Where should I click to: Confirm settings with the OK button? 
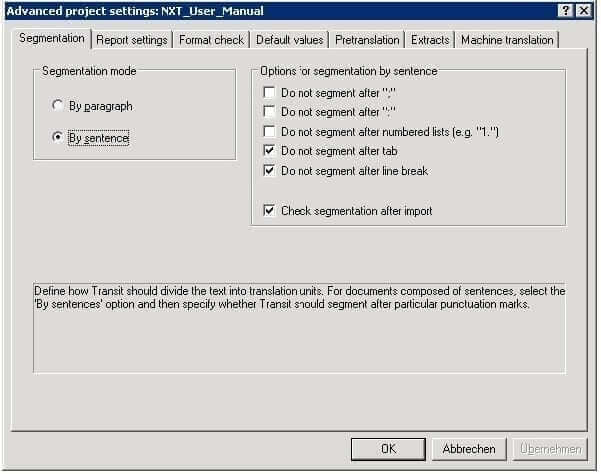click(388, 449)
